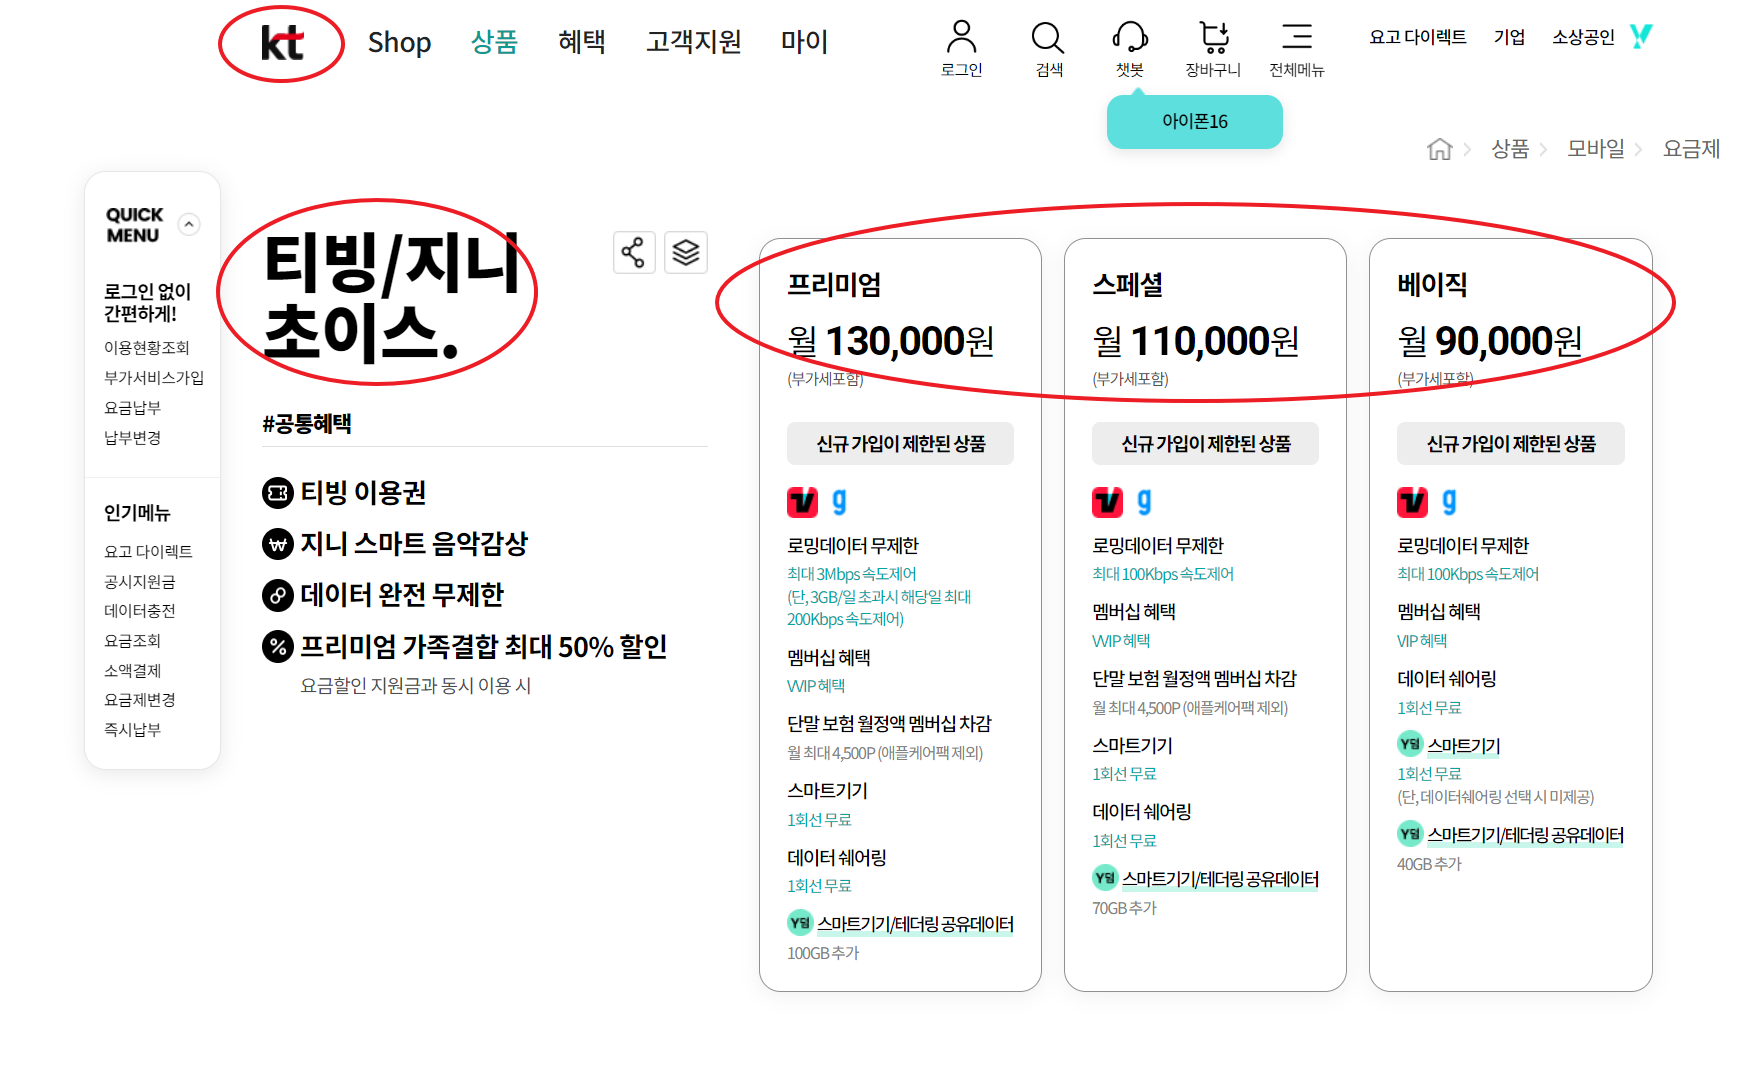Click the percent icon for 가족결합 할인
The height and width of the screenshot is (1079, 1747).
click(278, 646)
